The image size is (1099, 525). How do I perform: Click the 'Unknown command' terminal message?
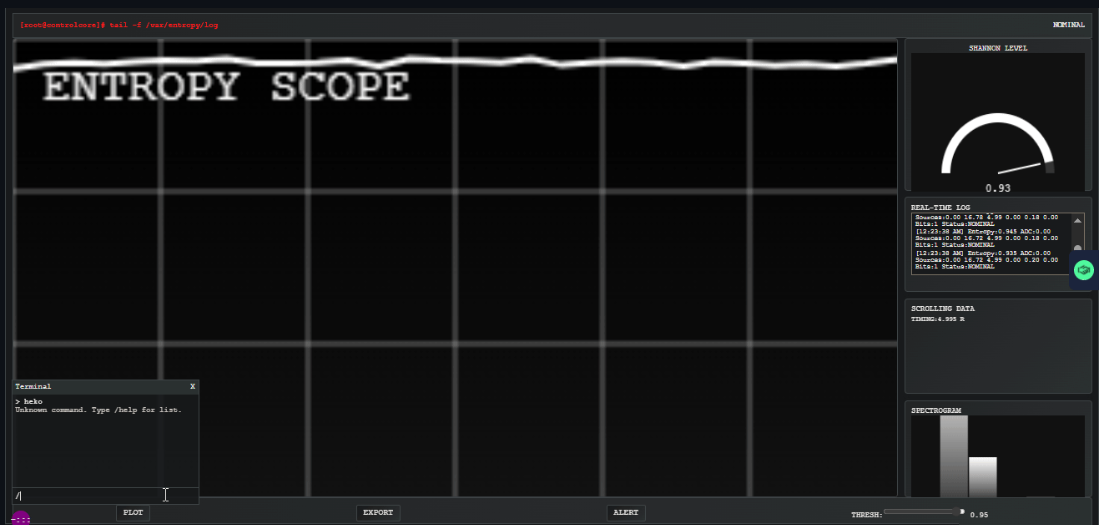tap(98, 409)
